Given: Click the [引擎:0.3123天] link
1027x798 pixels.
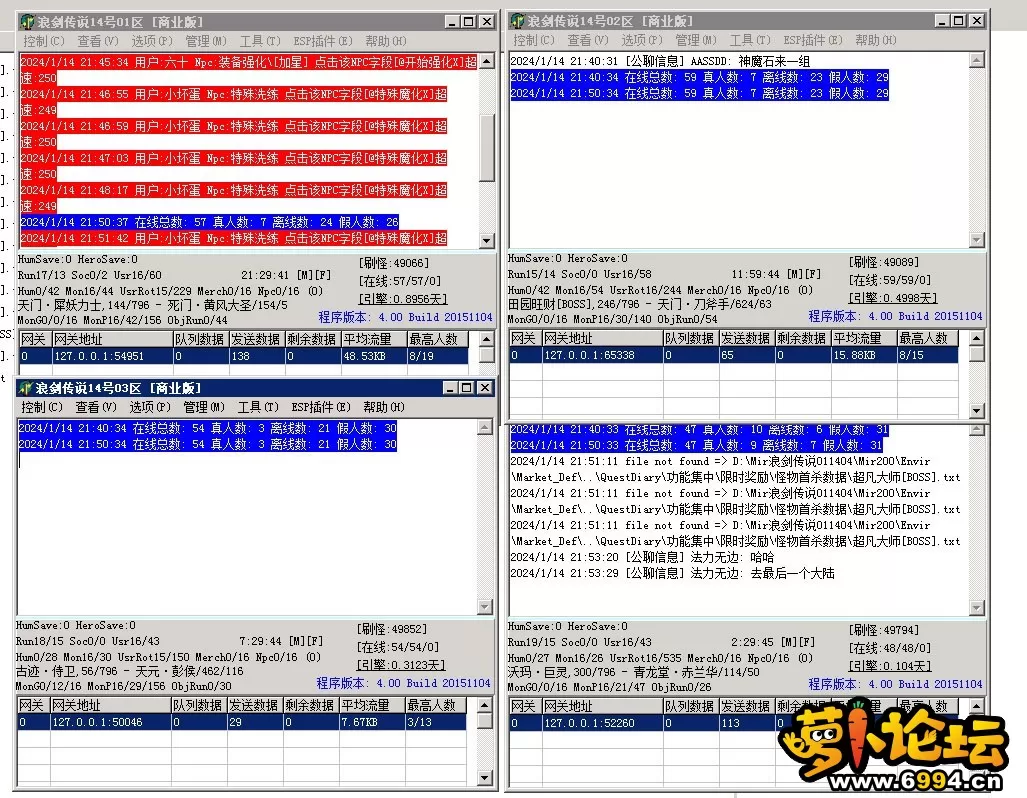Looking at the screenshot, I should (401, 665).
